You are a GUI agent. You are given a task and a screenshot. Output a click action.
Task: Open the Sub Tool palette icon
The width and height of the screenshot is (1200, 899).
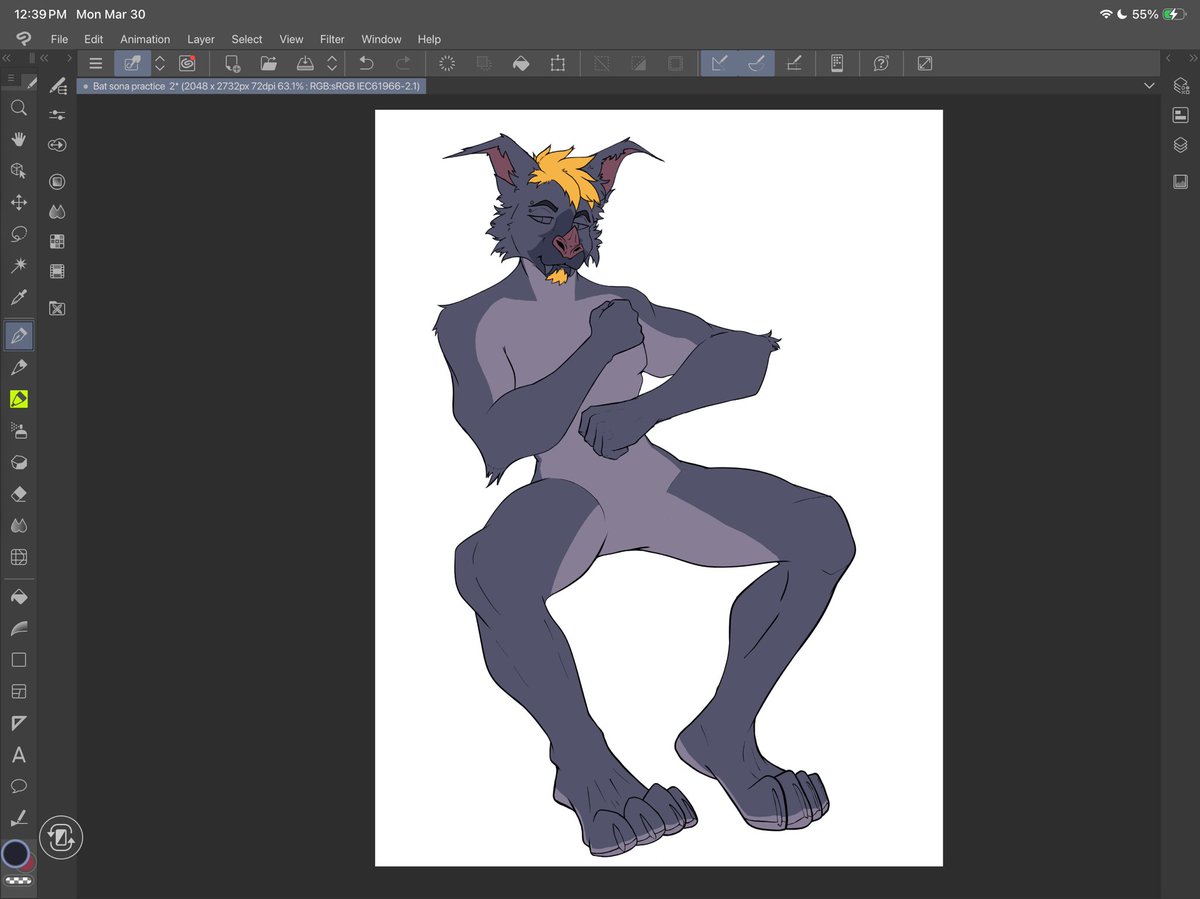[57, 87]
